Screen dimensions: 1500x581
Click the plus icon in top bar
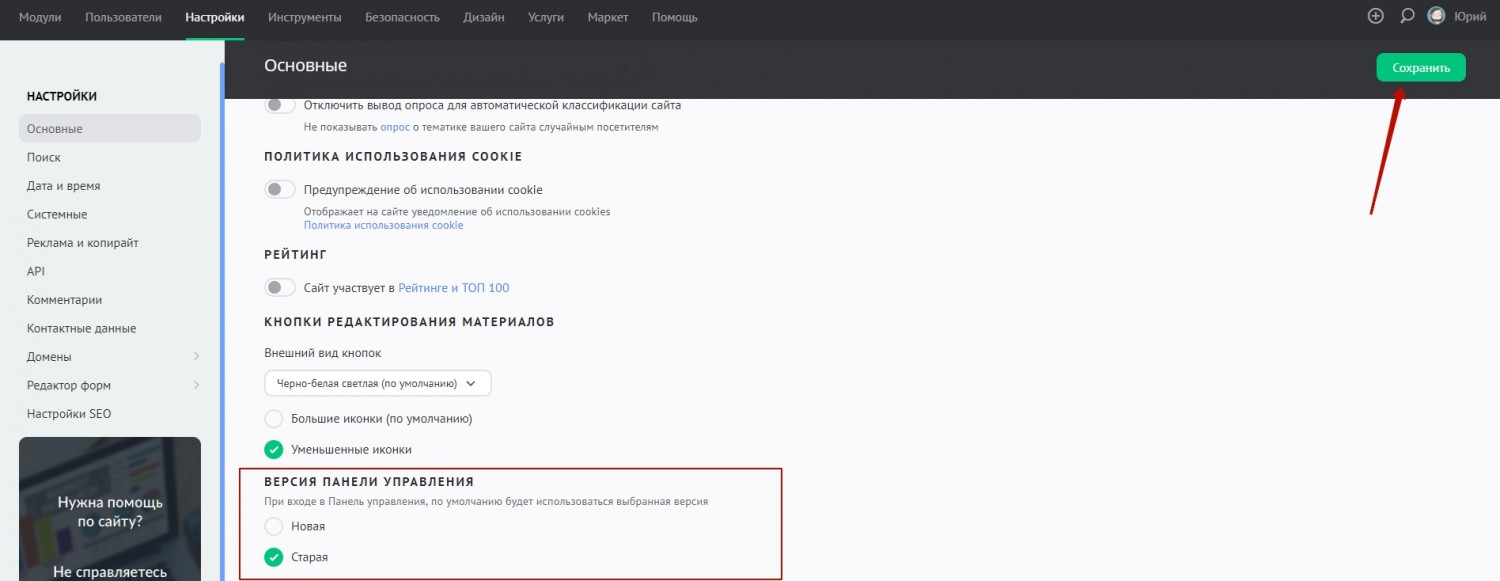coord(1376,16)
